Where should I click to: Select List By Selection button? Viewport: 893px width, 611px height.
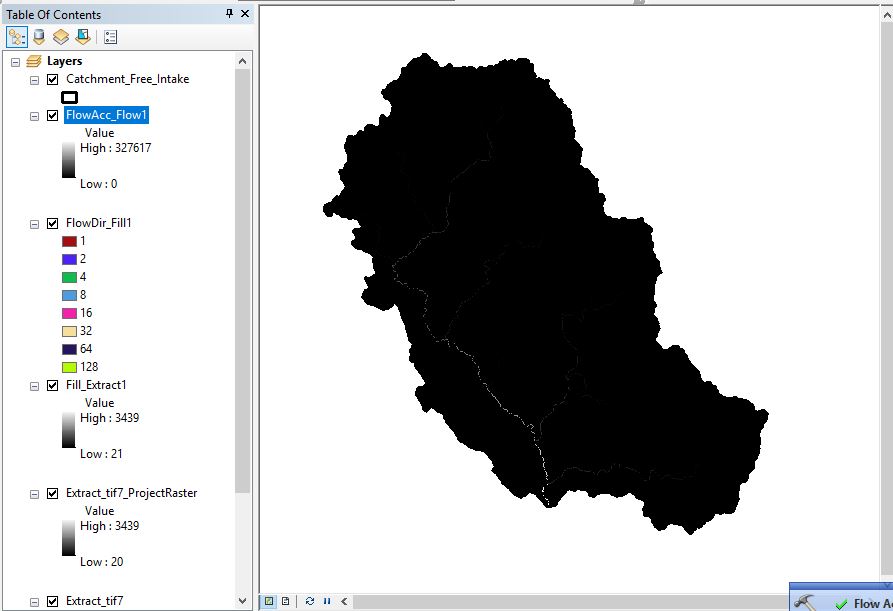[83, 38]
